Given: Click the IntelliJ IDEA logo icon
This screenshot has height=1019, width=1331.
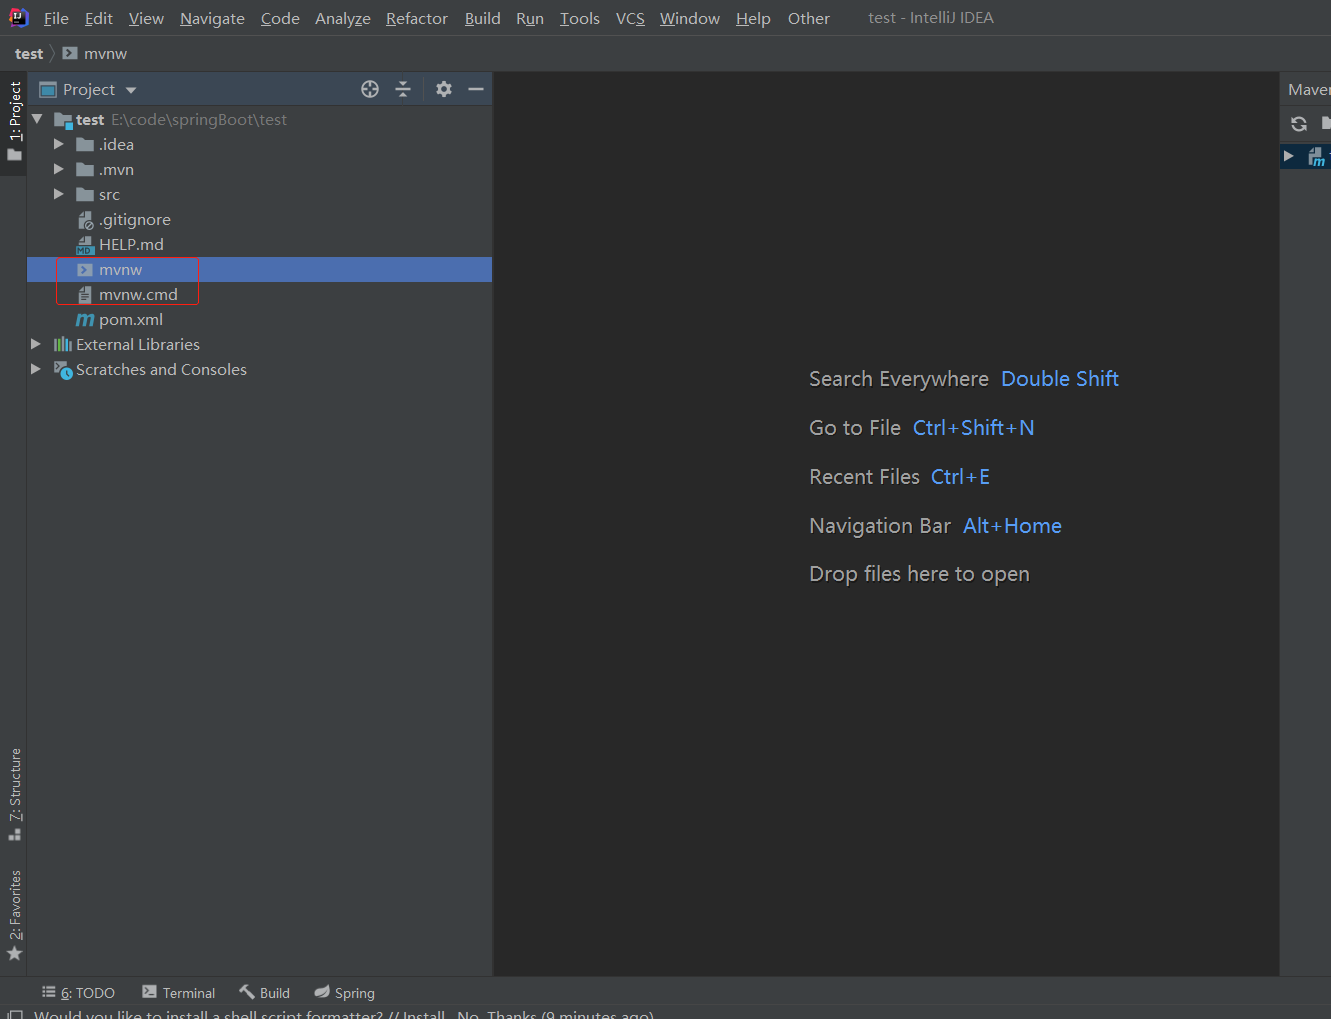Looking at the screenshot, I should [x=18, y=17].
